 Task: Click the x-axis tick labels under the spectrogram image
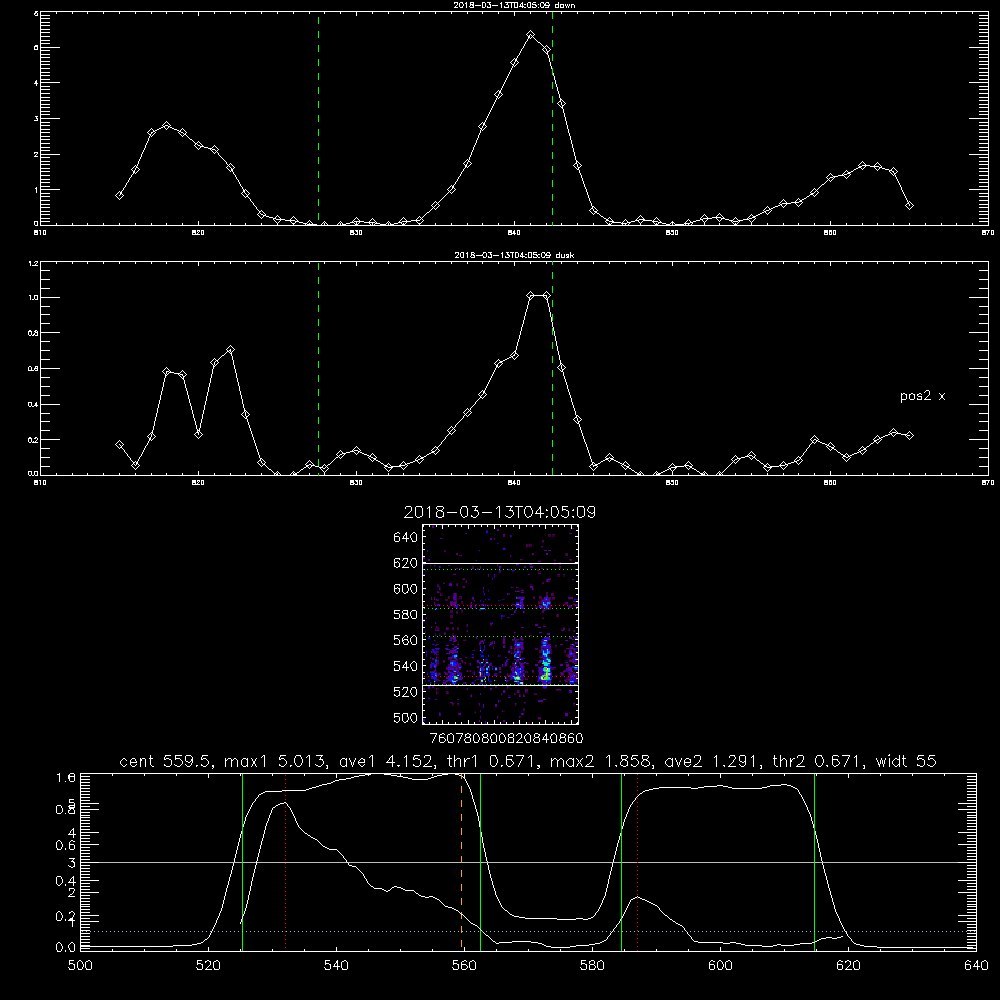tap(506, 738)
